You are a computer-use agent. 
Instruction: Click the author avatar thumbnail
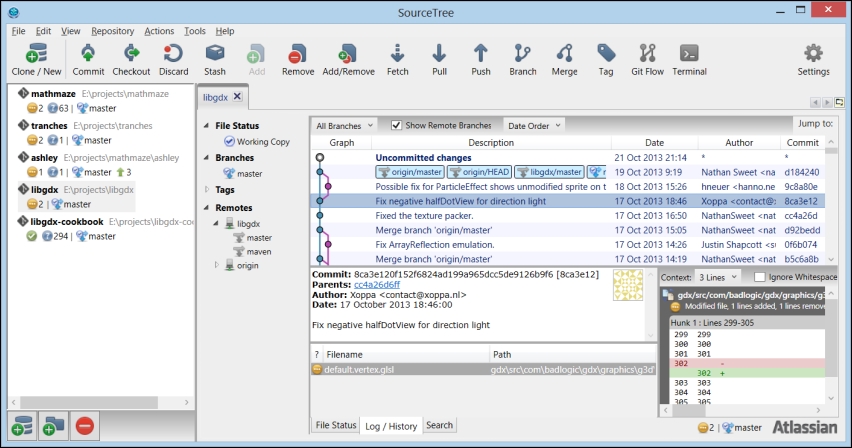(x=628, y=285)
